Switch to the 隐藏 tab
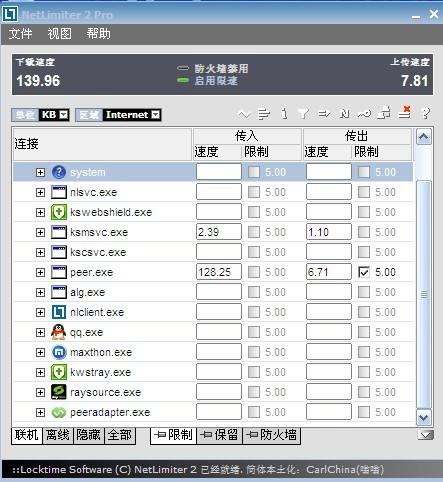 click(88, 436)
